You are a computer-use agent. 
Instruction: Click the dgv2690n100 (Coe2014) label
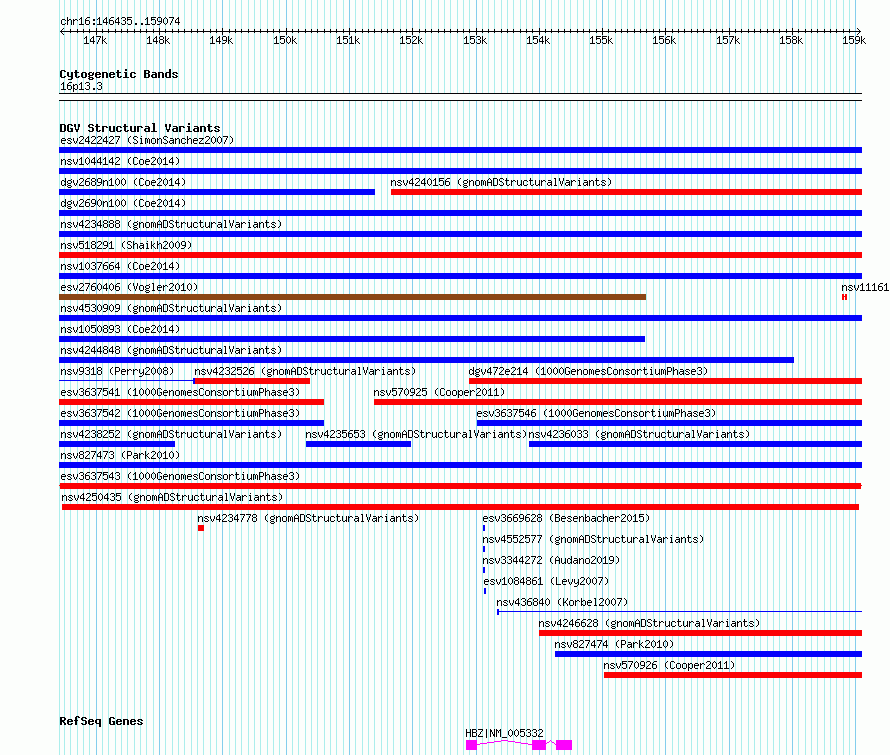coord(123,203)
